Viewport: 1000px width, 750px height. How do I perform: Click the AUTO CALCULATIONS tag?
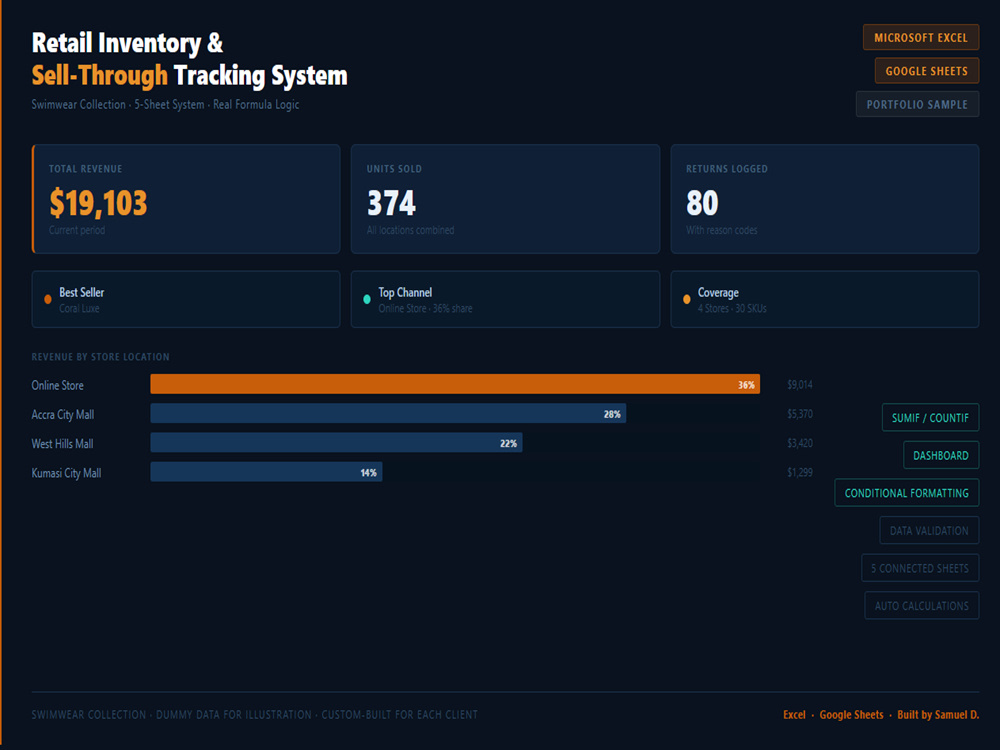click(922, 606)
